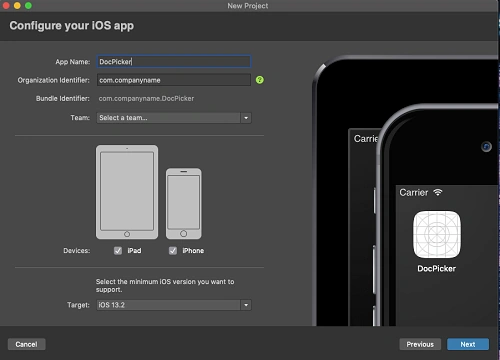The width and height of the screenshot is (500, 360).
Task: Click the Configure your iOS app heading
Action: (72, 26)
